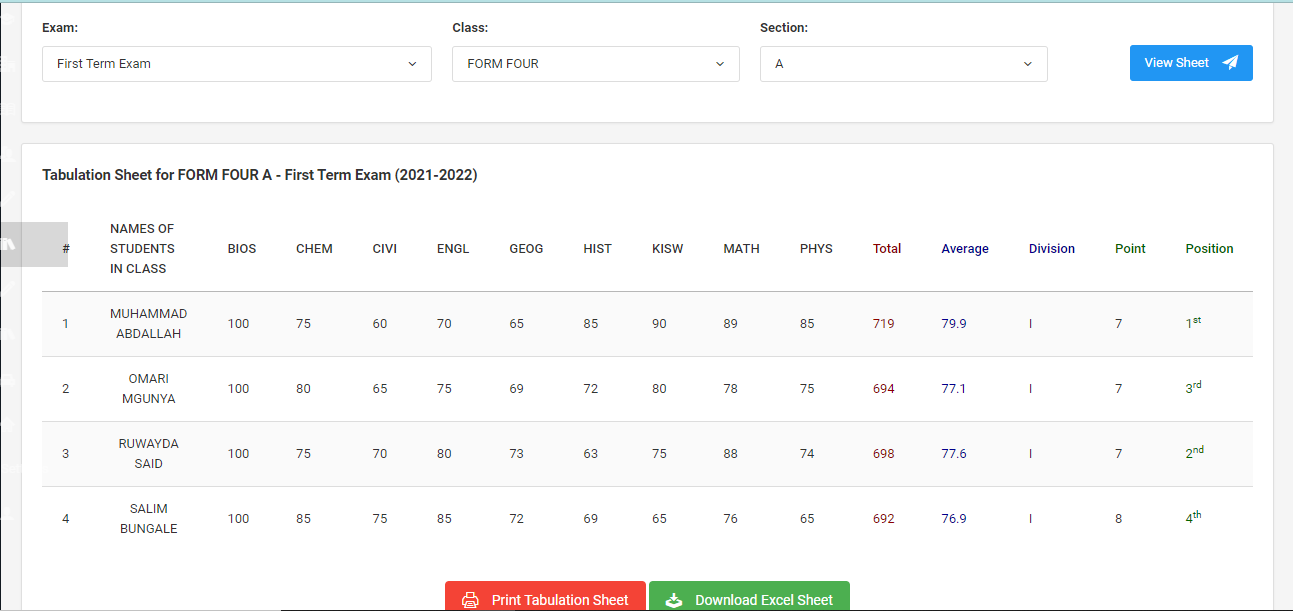Select the OMARI MGUNYA row name

pyautogui.click(x=148, y=389)
